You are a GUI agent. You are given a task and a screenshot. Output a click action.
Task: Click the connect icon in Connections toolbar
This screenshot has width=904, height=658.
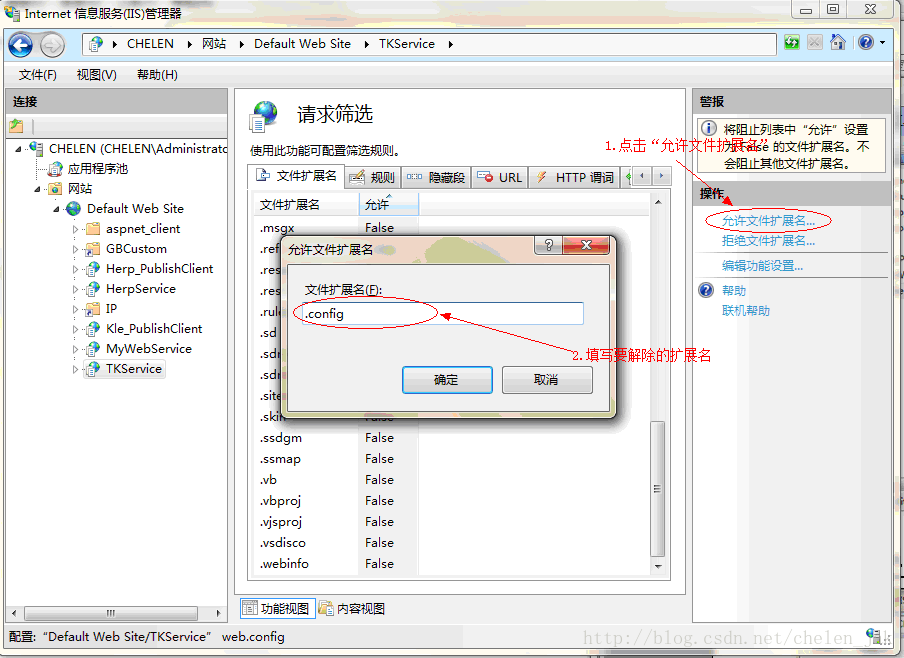pos(16,125)
